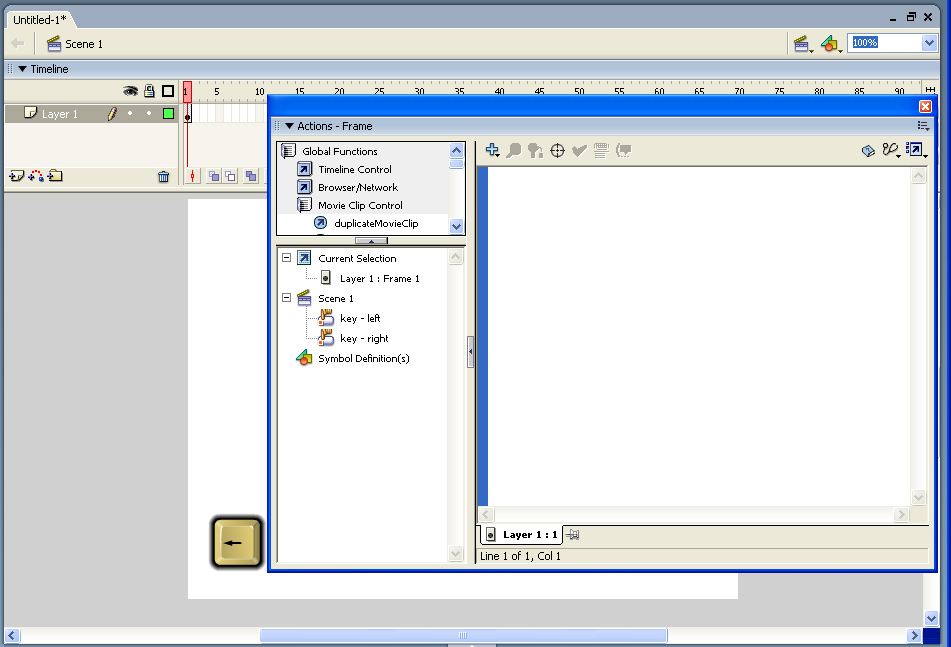Image resolution: width=951 pixels, height=647 pixels.
Task: Open Movie Clip Control category
Action: pos(360,206)
